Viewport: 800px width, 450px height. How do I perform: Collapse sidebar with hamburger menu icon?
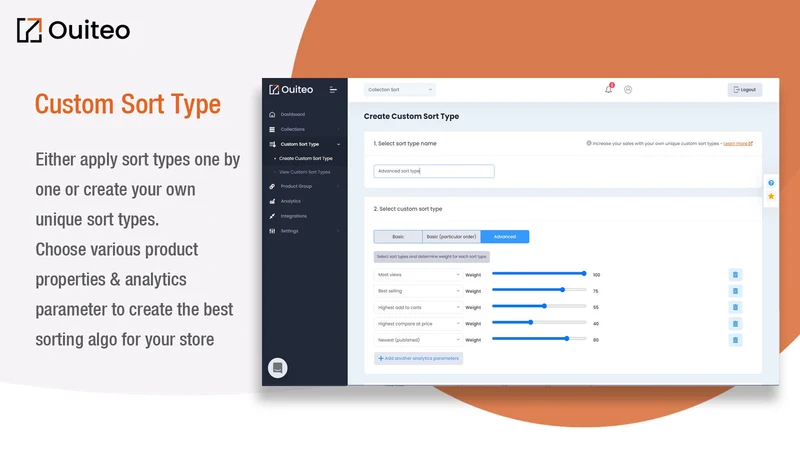pos(333,90)
